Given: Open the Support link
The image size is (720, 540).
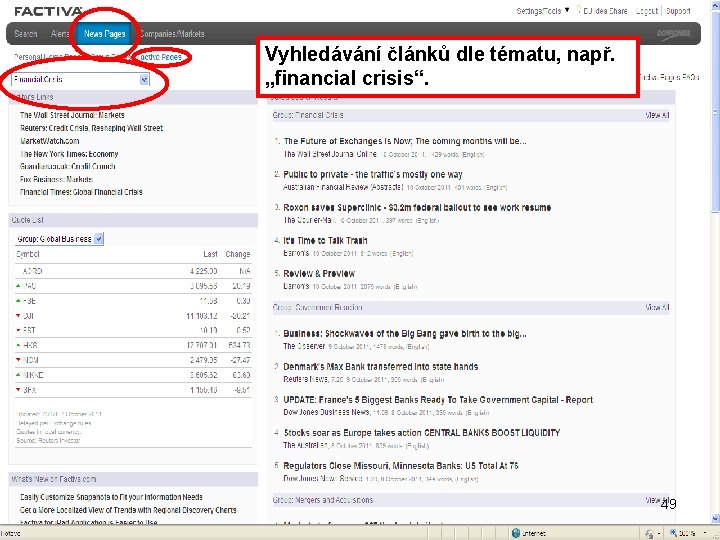Looking at the screenshot, I should [x=678, y=11].
